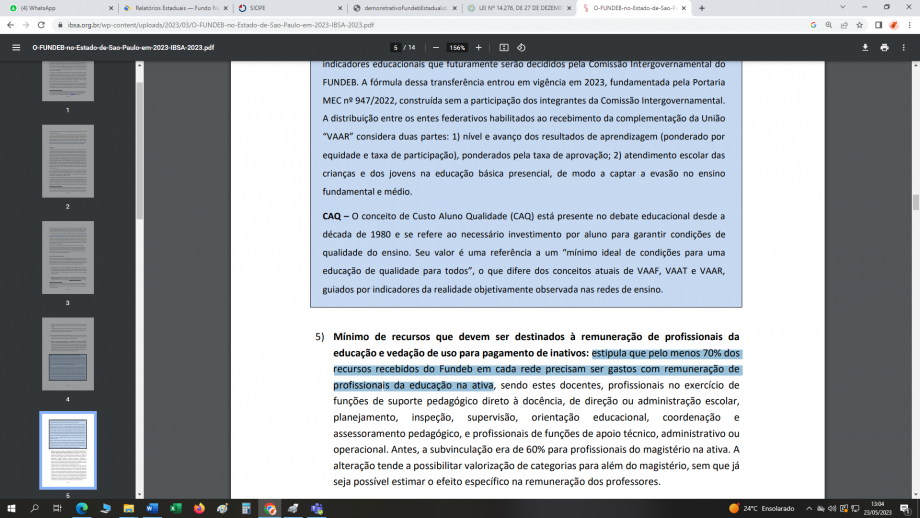920x518 pixels.
Task: Open Microsoft Teams from taskbar
Action: [x=317, y=508]
